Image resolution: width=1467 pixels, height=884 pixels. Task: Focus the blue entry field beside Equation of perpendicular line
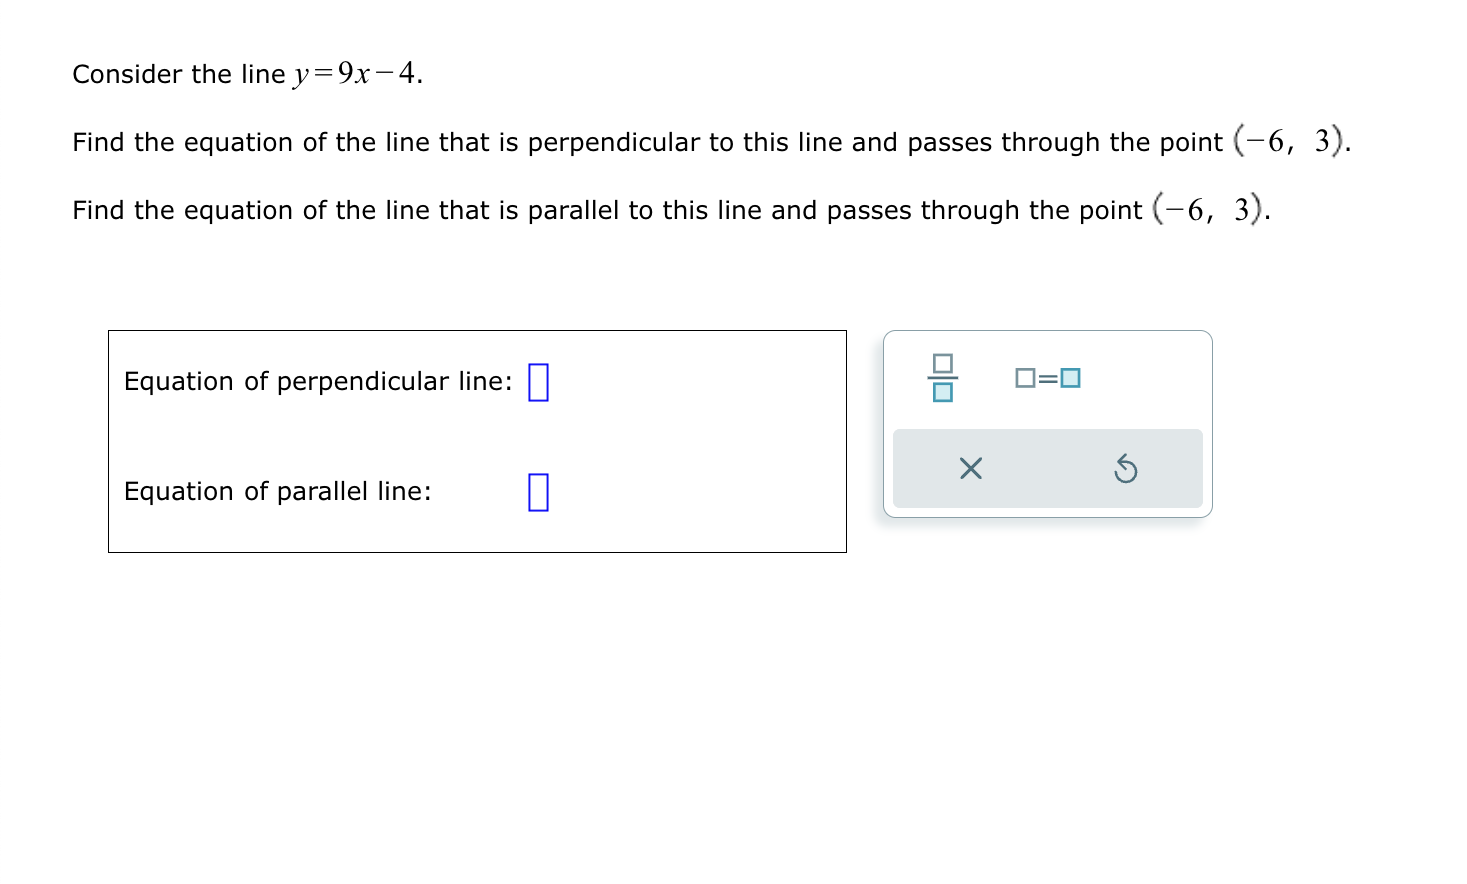coord(538,382)
